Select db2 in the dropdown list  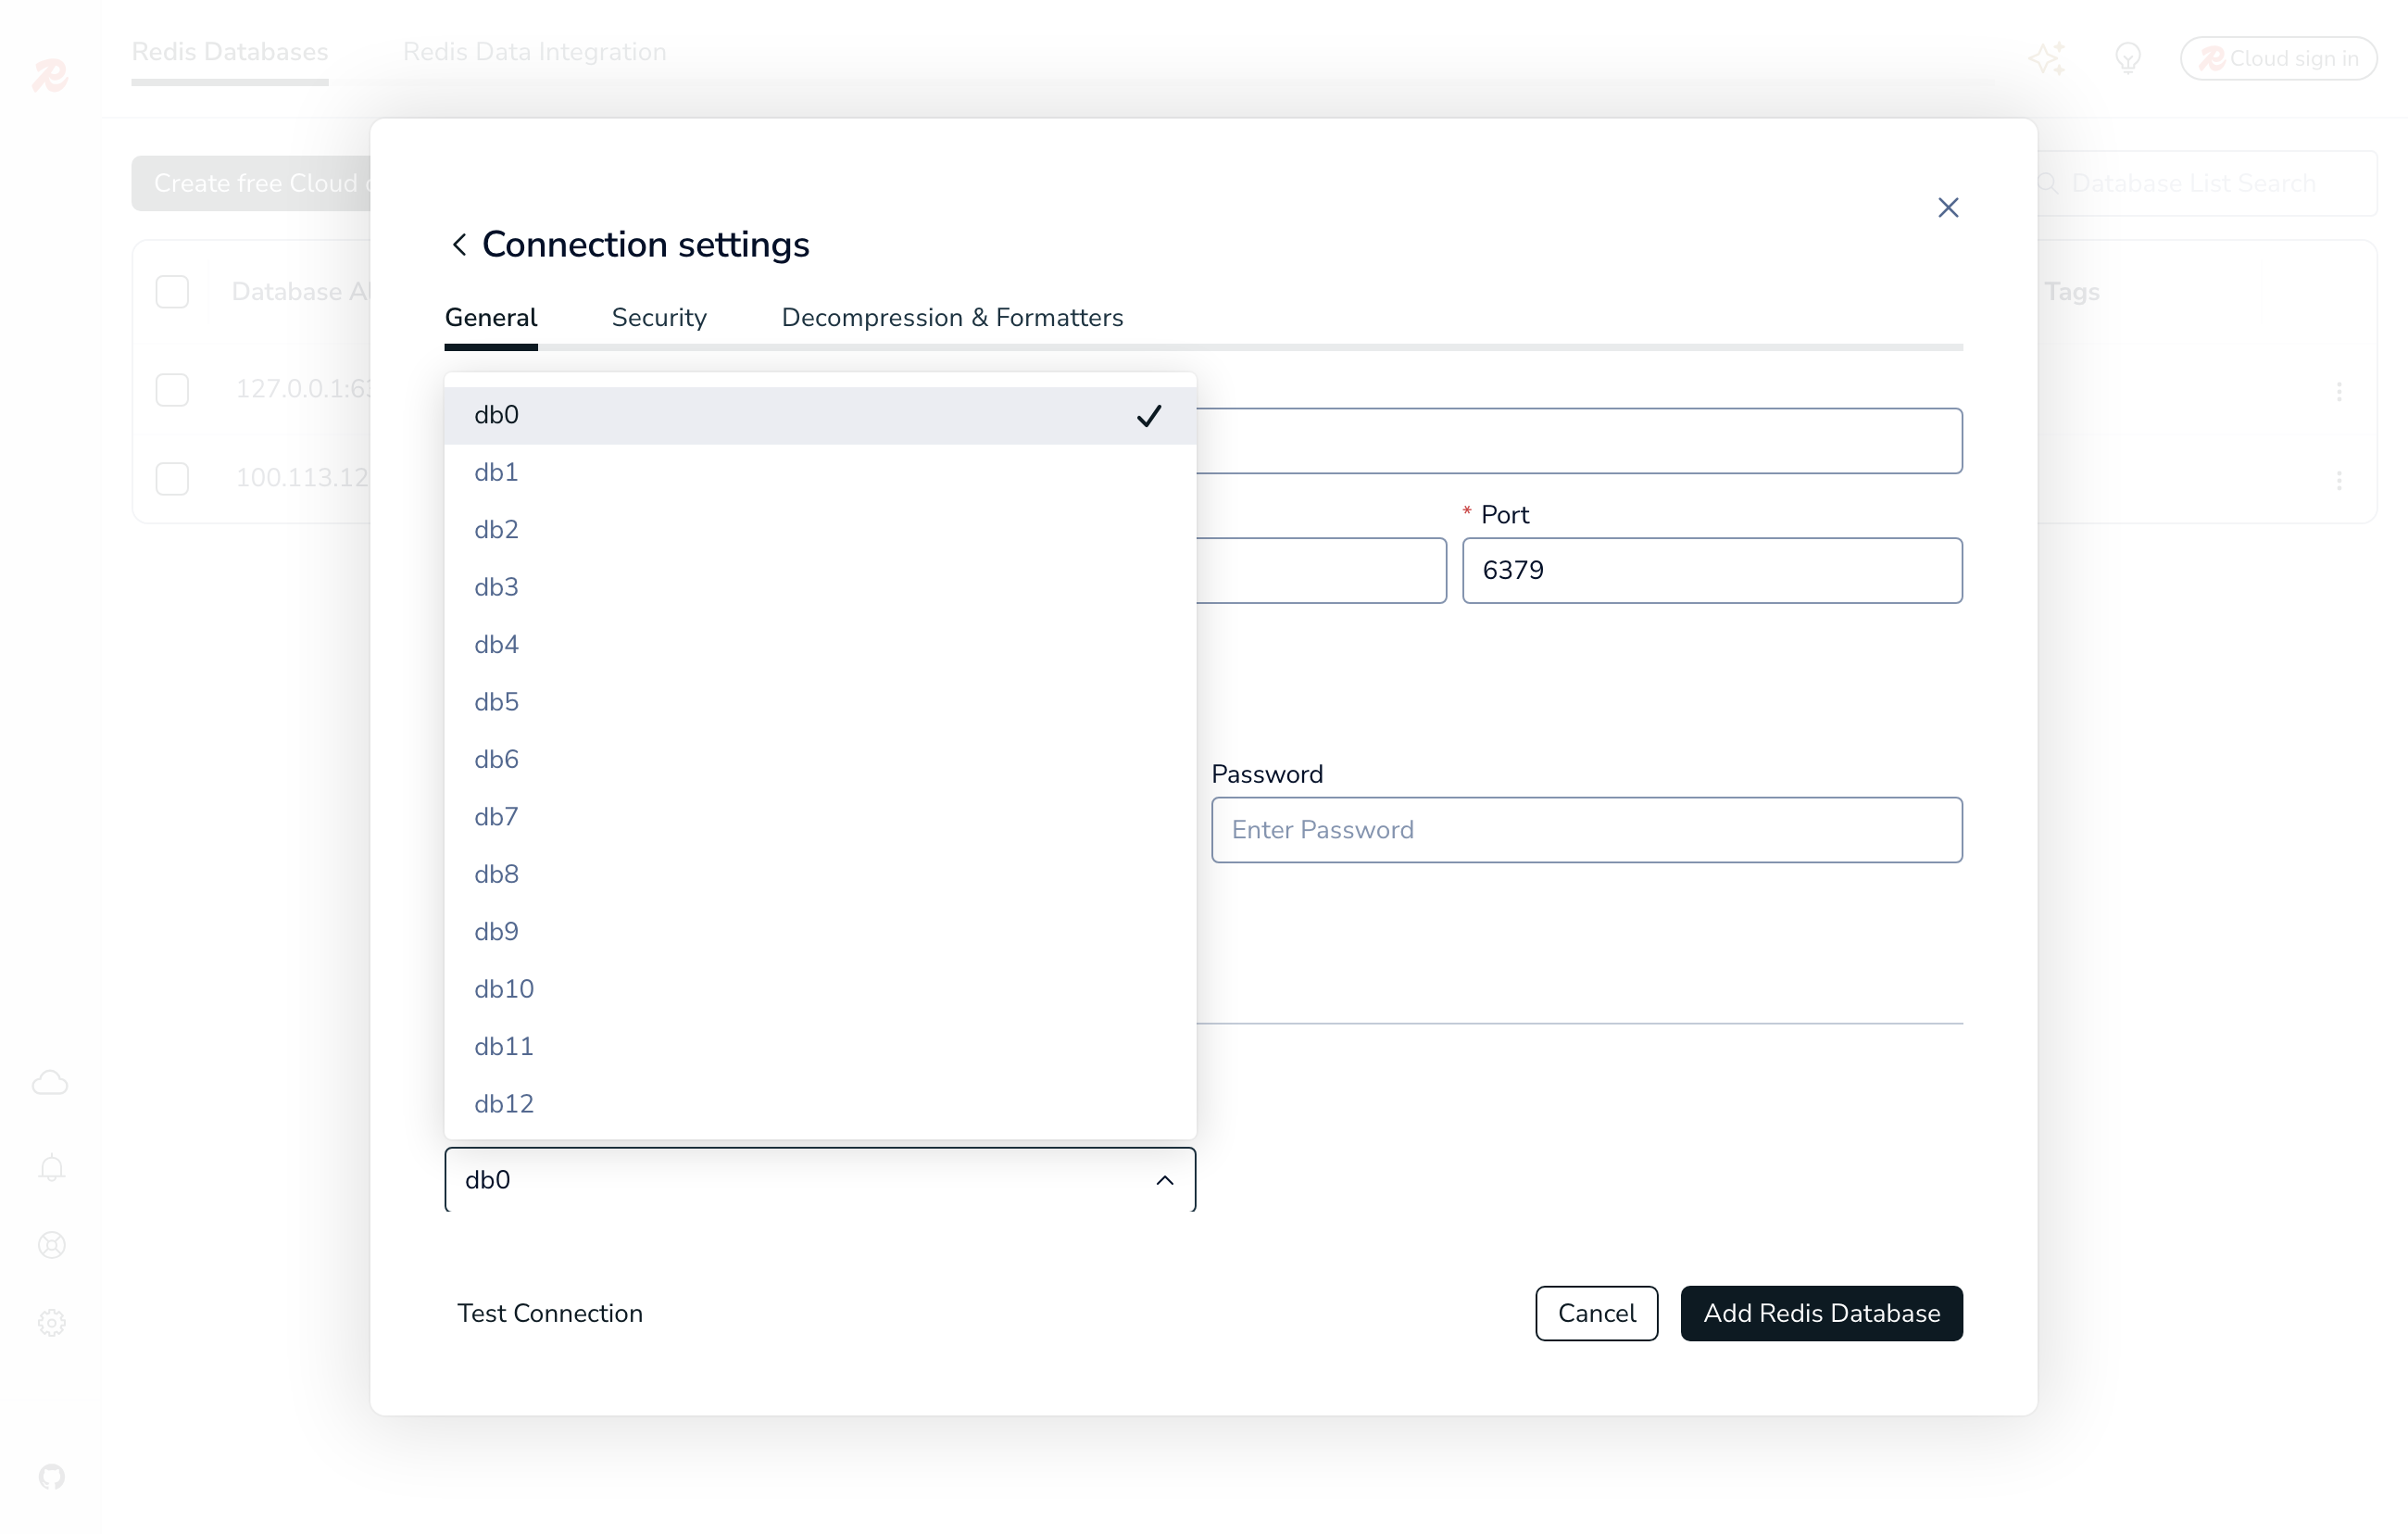pos(820,530)
